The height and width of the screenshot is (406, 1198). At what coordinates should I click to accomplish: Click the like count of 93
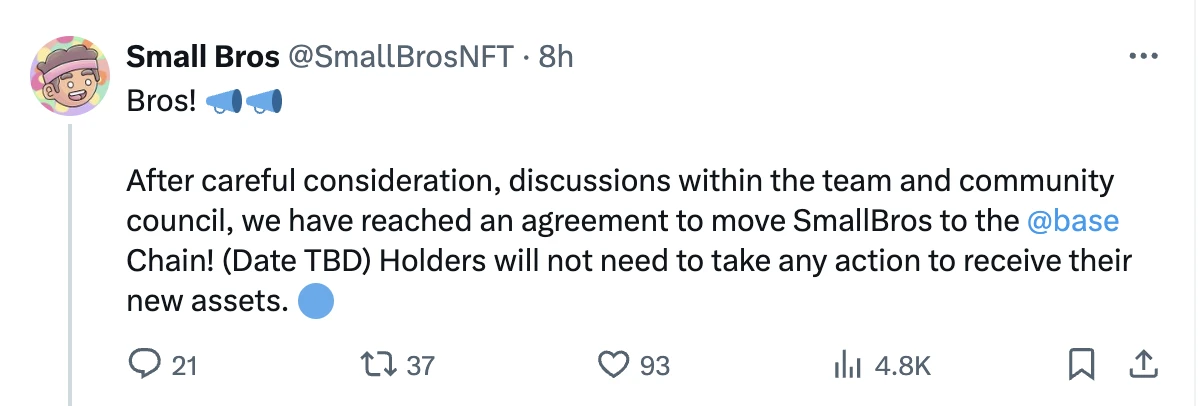coord(654,367)
